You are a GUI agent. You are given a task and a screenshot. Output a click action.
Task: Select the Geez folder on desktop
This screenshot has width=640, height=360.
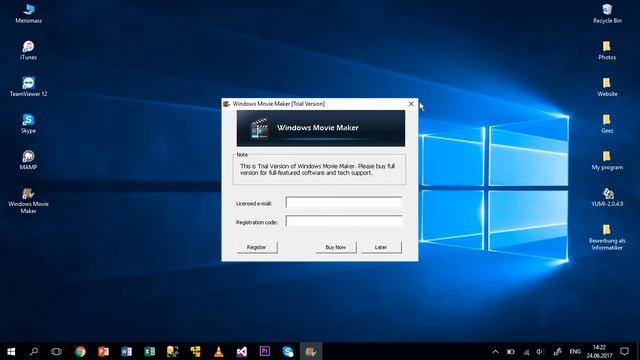(x=607, y=123)
